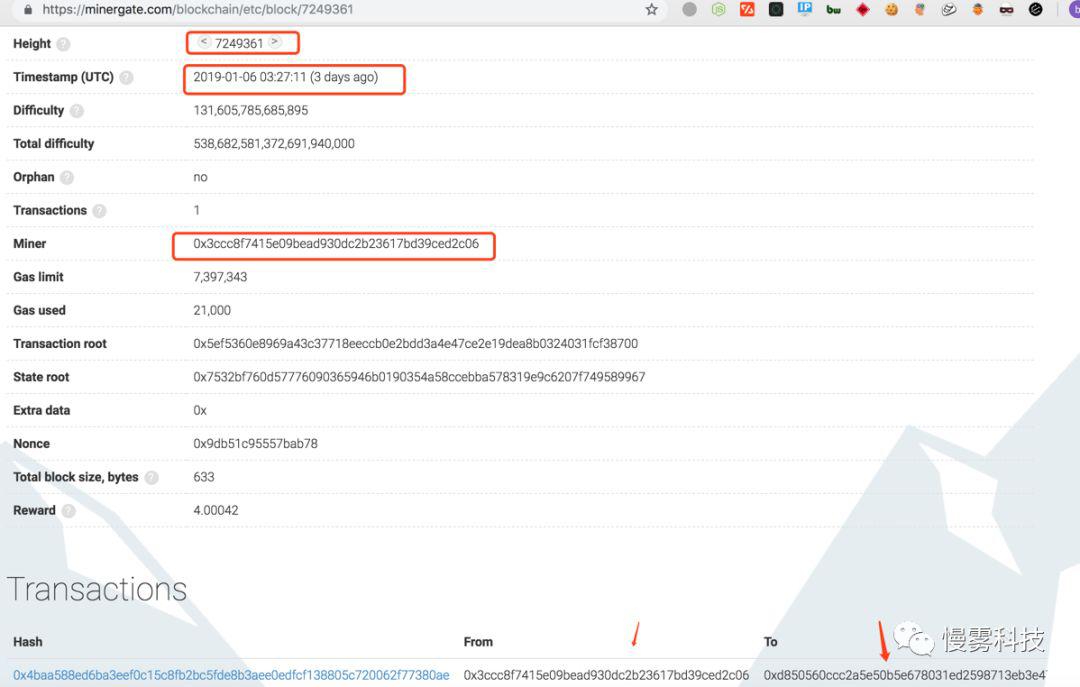Screen dimensions: 1080x687
Task: Bookmark this page with the star icon
Action: (652, 10)
